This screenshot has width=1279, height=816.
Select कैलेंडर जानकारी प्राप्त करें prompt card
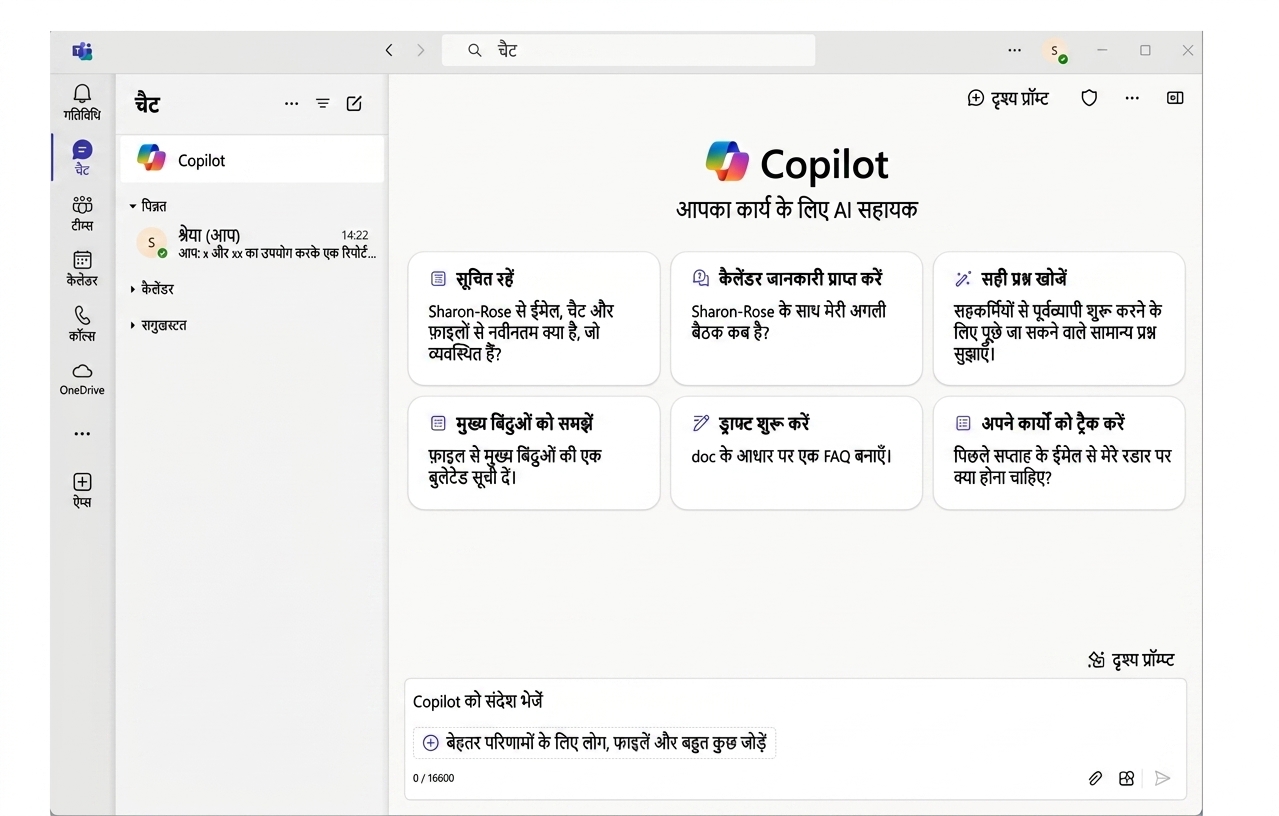796,319
